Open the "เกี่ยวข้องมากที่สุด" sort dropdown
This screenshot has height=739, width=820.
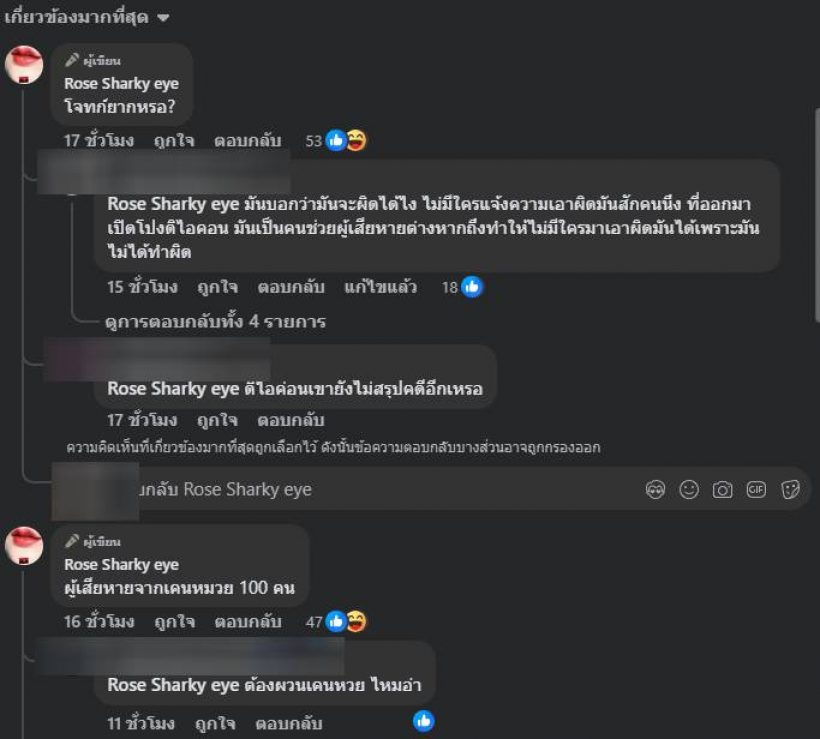point(86,17)
